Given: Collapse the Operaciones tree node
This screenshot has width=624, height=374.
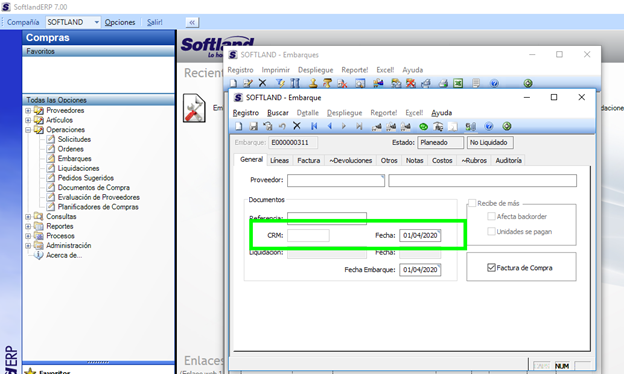Looking at the screenshot, I should tap(28, 130).
